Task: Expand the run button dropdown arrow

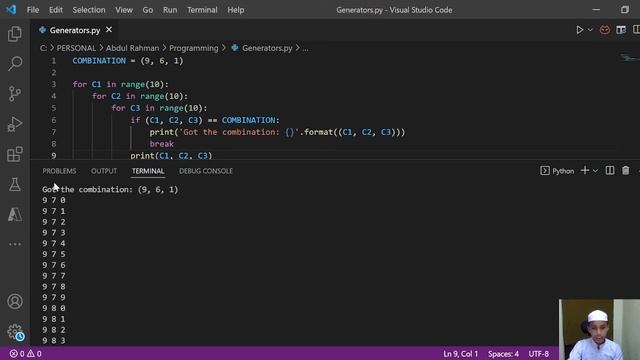Action: point(590,30)
